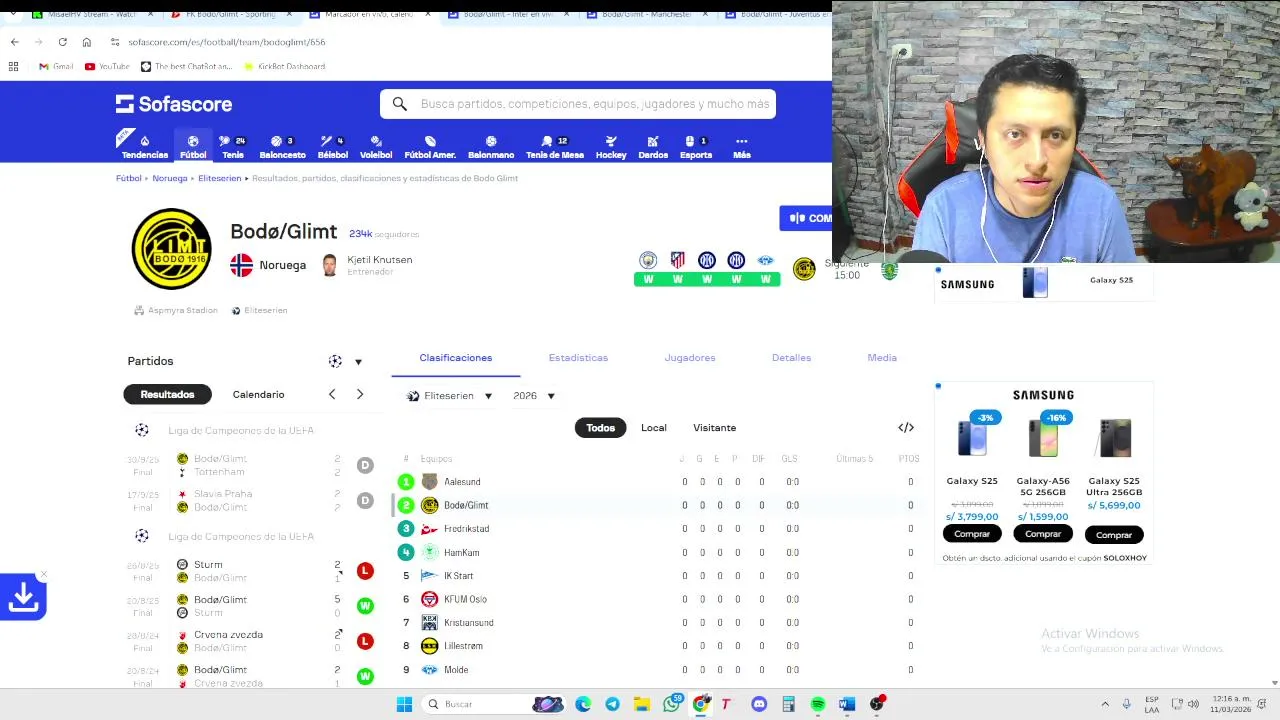Click the magnifier search icon
Image resolution: width=1280 pixels, height=720 pixels.
(399, 104)
